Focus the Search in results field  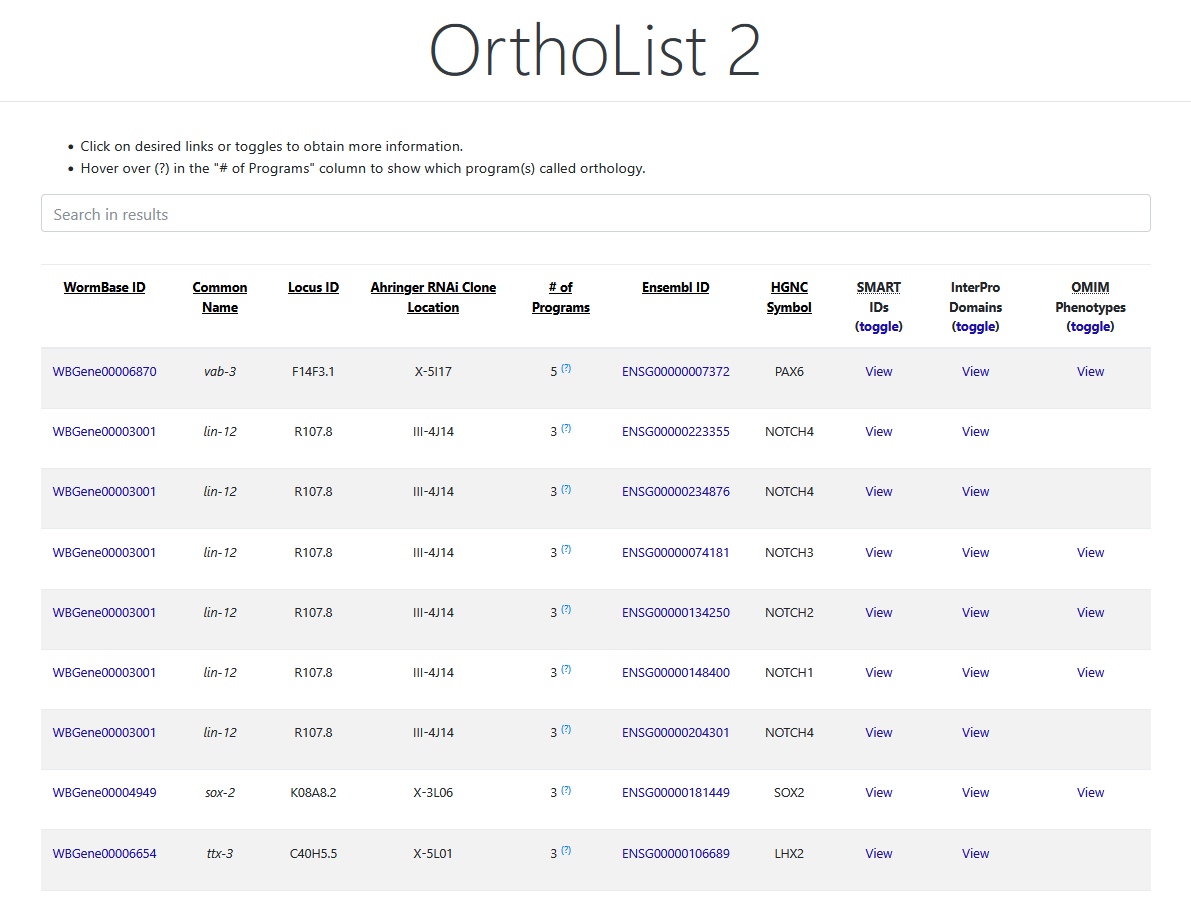(595, 214)
